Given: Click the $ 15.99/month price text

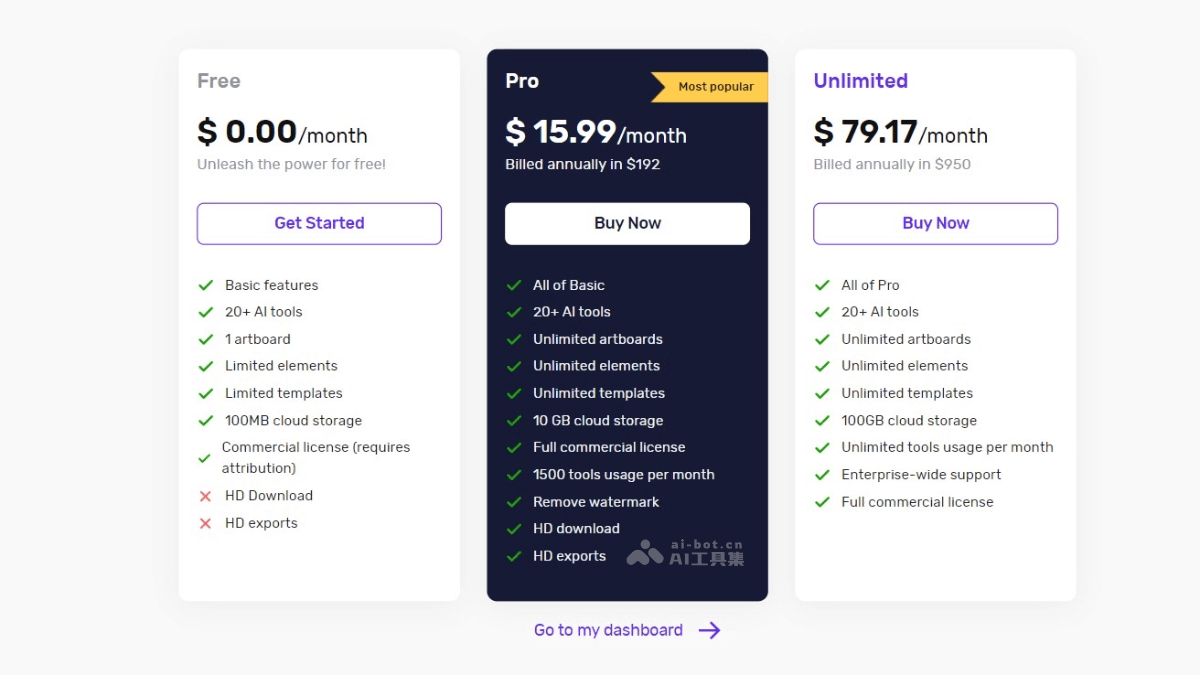Looking at the screenshot, I should (596, 132).
